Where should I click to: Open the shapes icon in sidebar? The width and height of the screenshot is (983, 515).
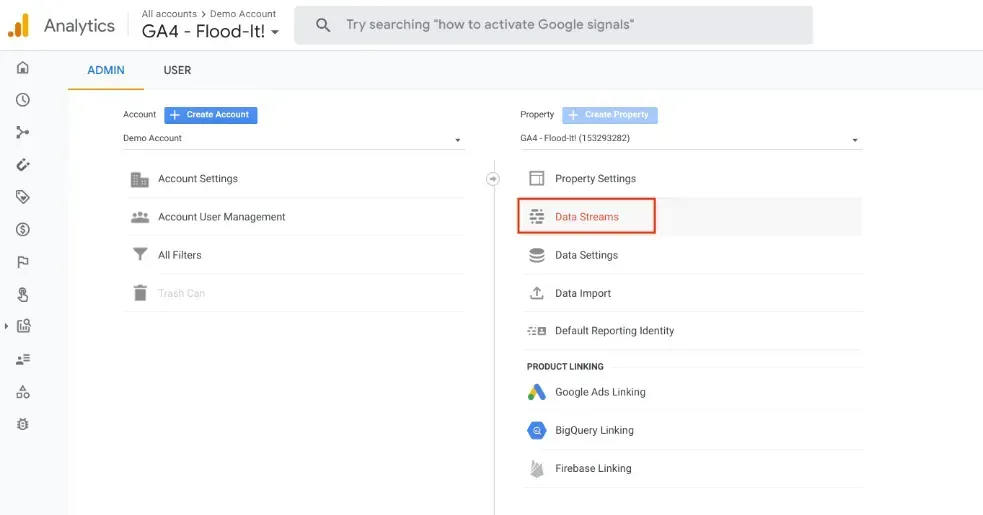coord(23,392)
